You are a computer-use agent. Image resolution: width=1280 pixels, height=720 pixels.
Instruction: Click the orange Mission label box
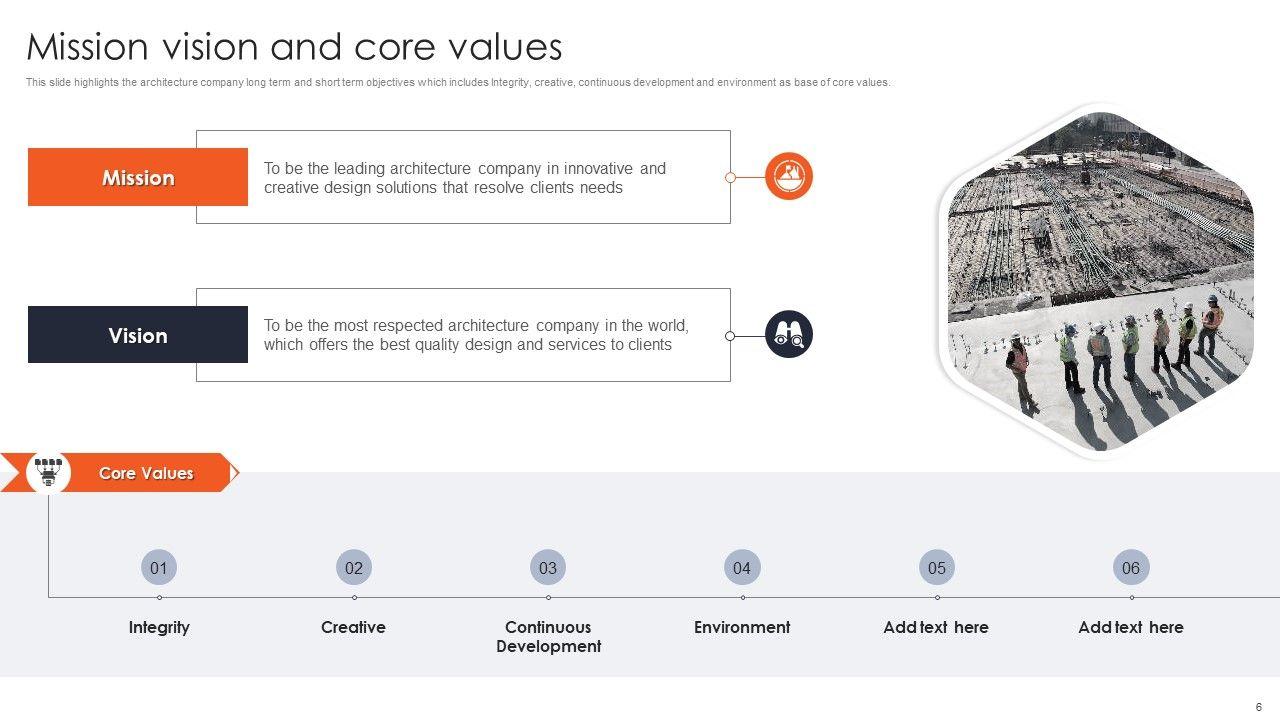click(138, 178)
